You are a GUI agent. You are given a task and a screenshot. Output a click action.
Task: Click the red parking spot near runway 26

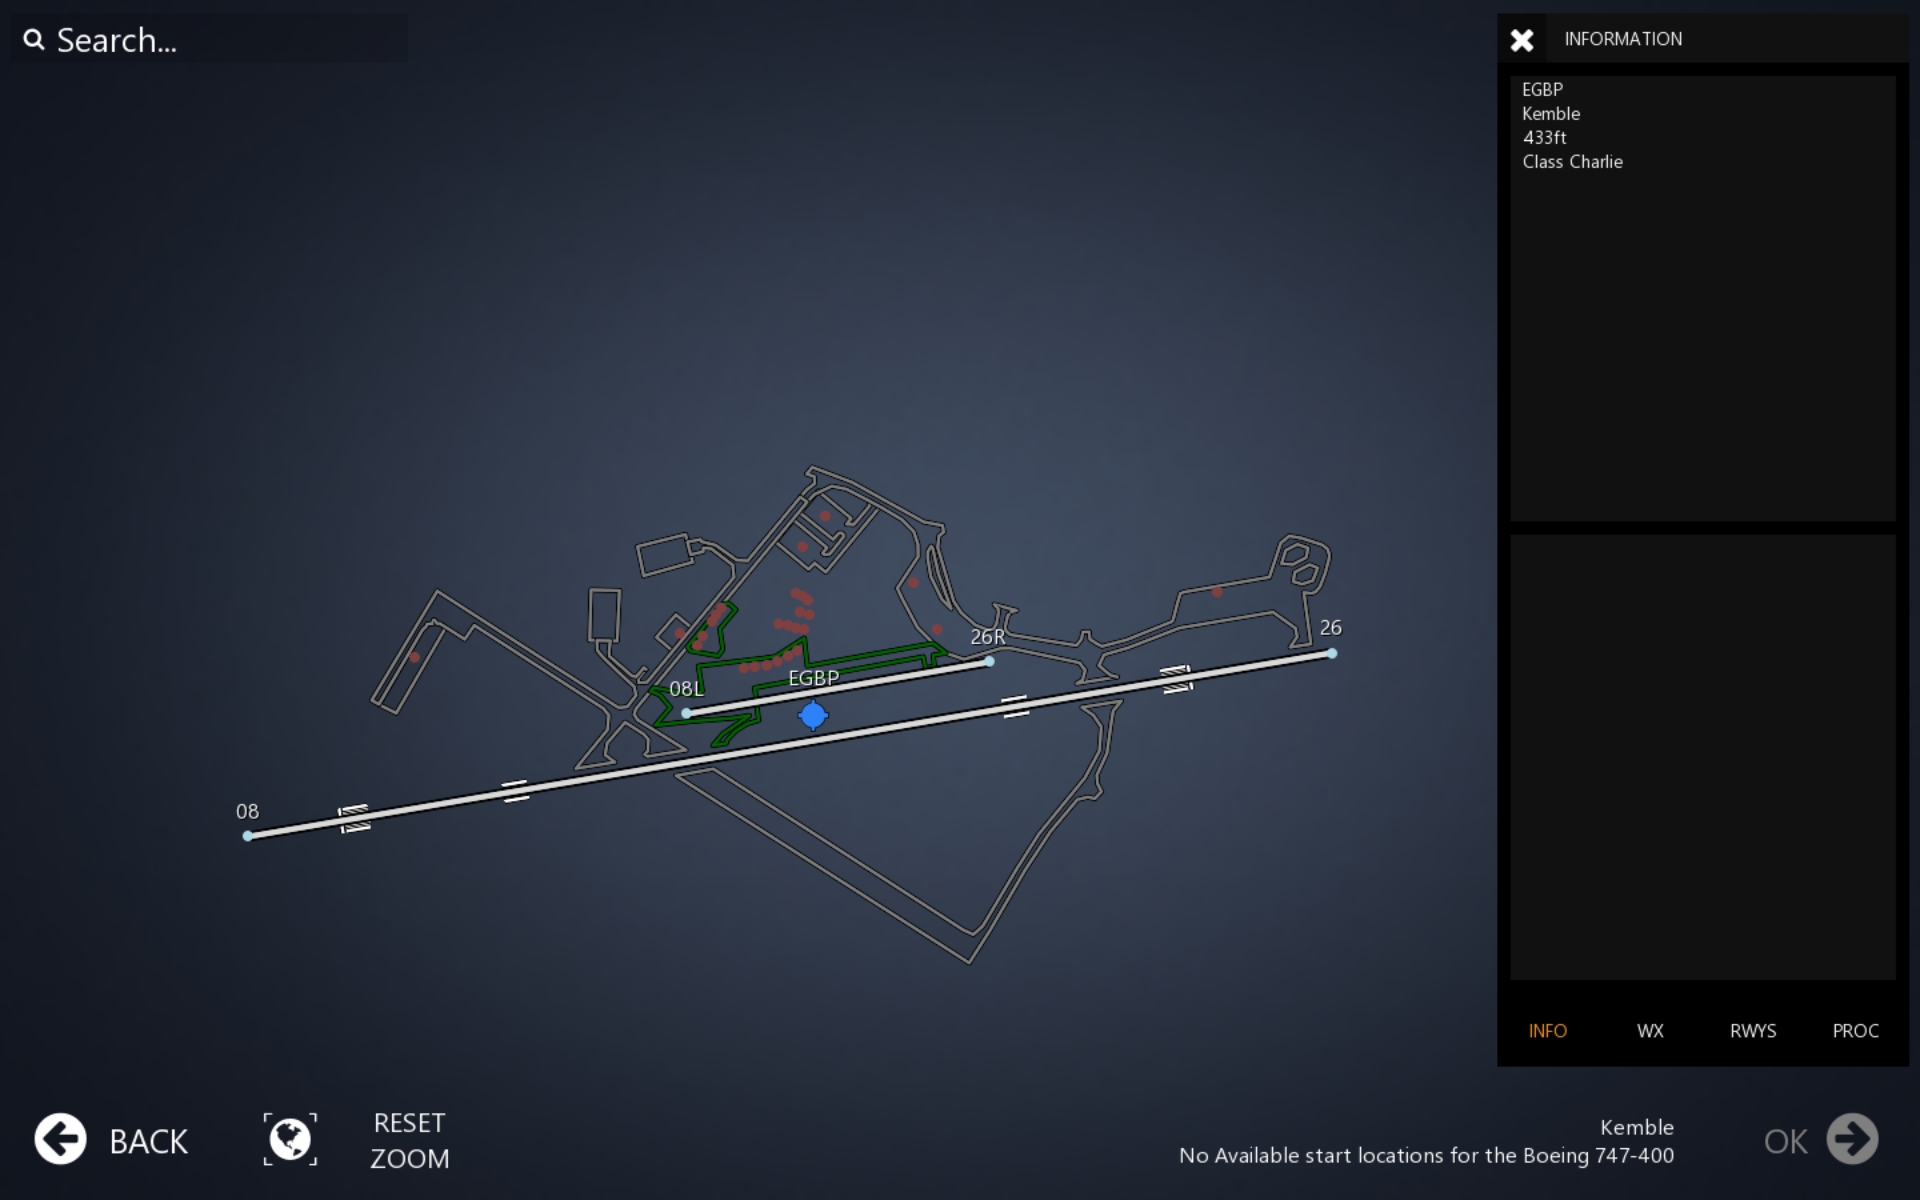point(1217,592)
